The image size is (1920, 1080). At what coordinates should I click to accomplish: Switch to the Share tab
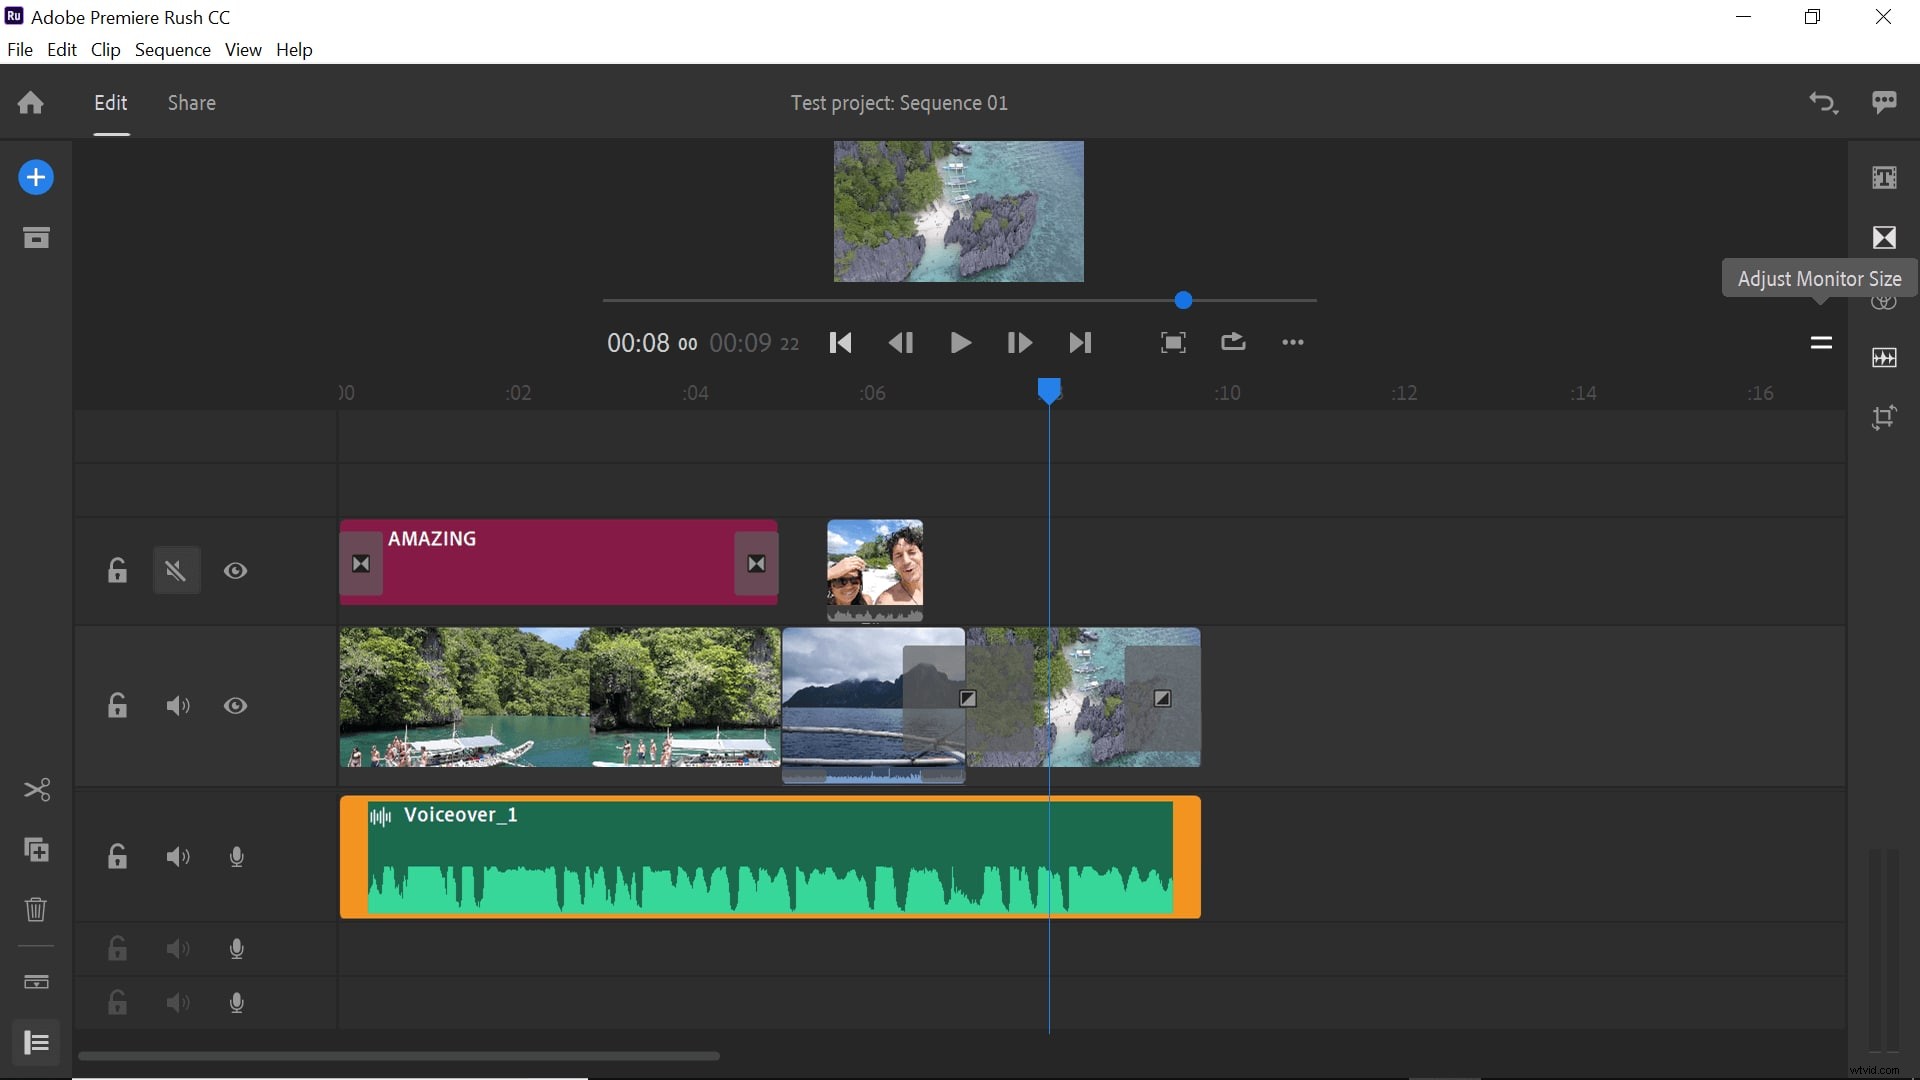pyautogui.click(x=191, y=102)
